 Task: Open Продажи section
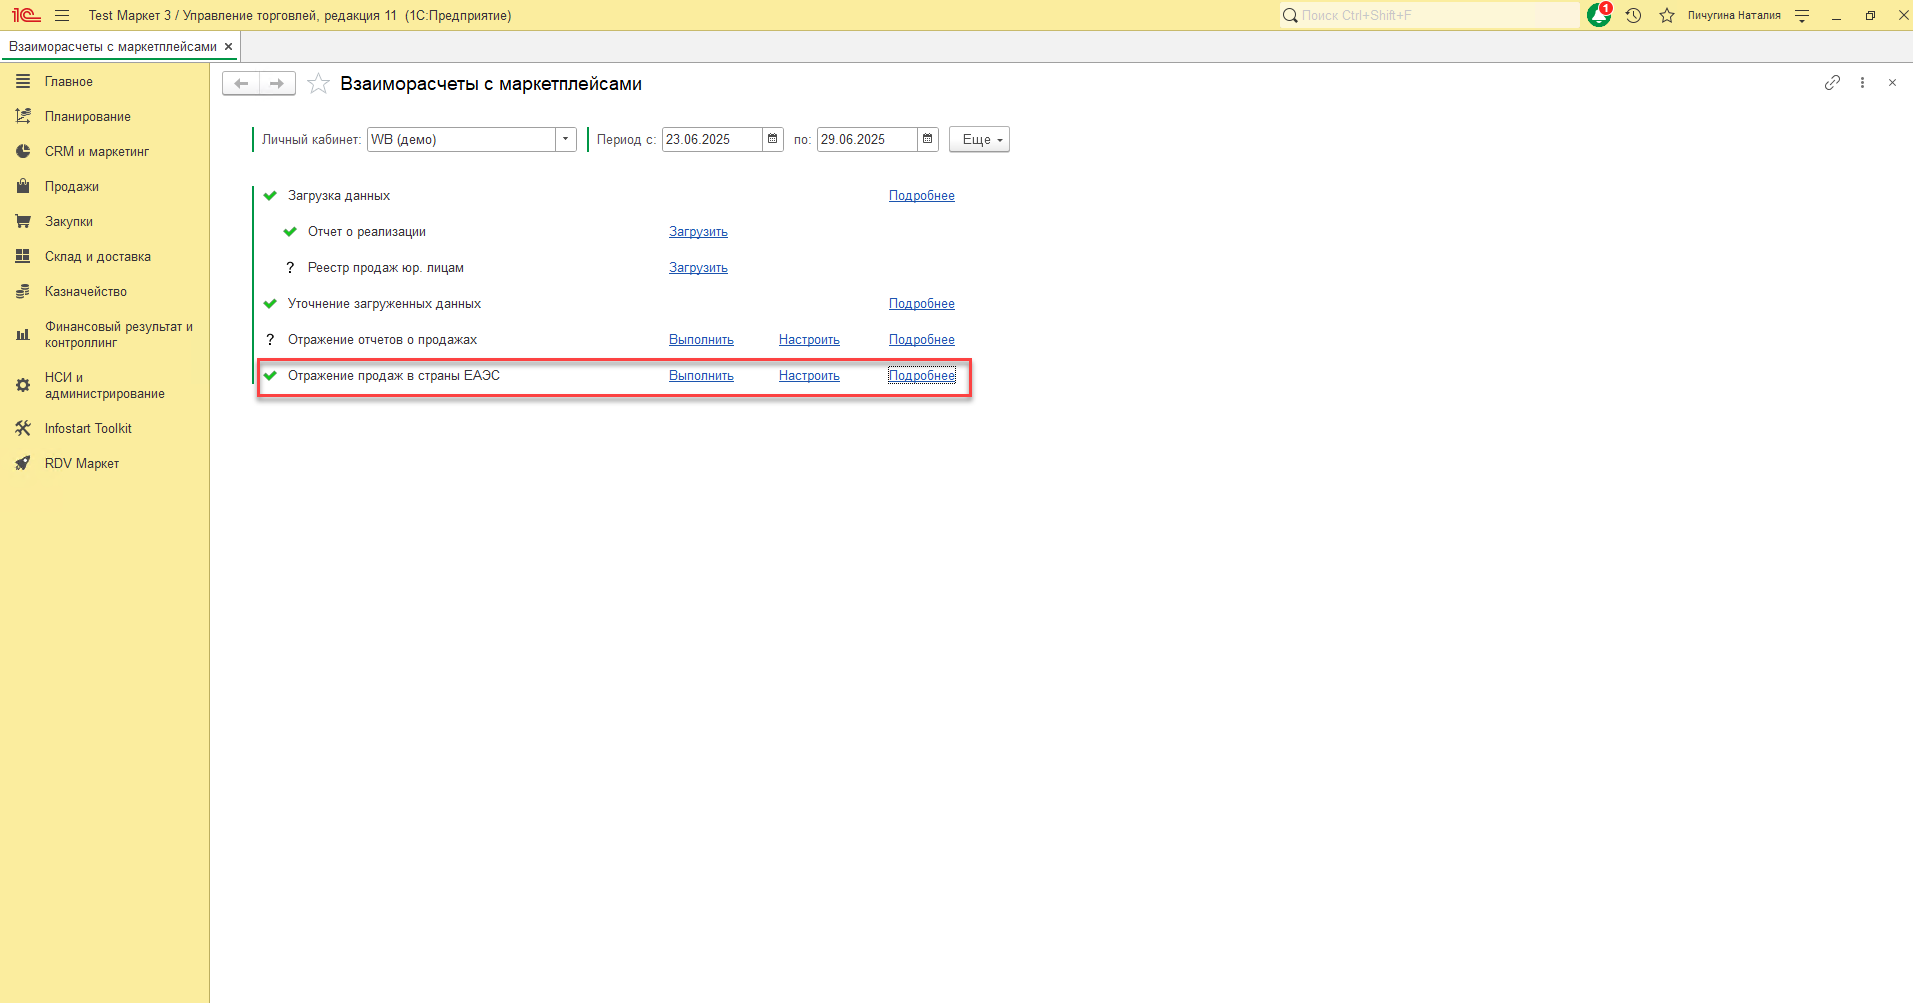105,187
